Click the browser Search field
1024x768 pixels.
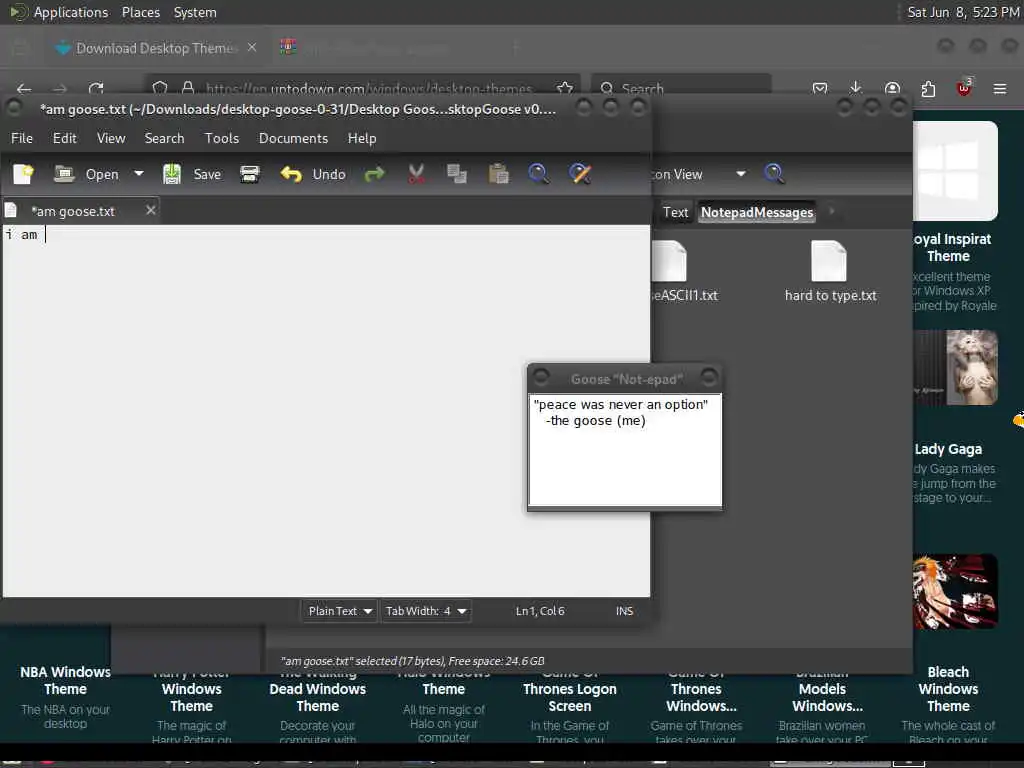(681, 89)
